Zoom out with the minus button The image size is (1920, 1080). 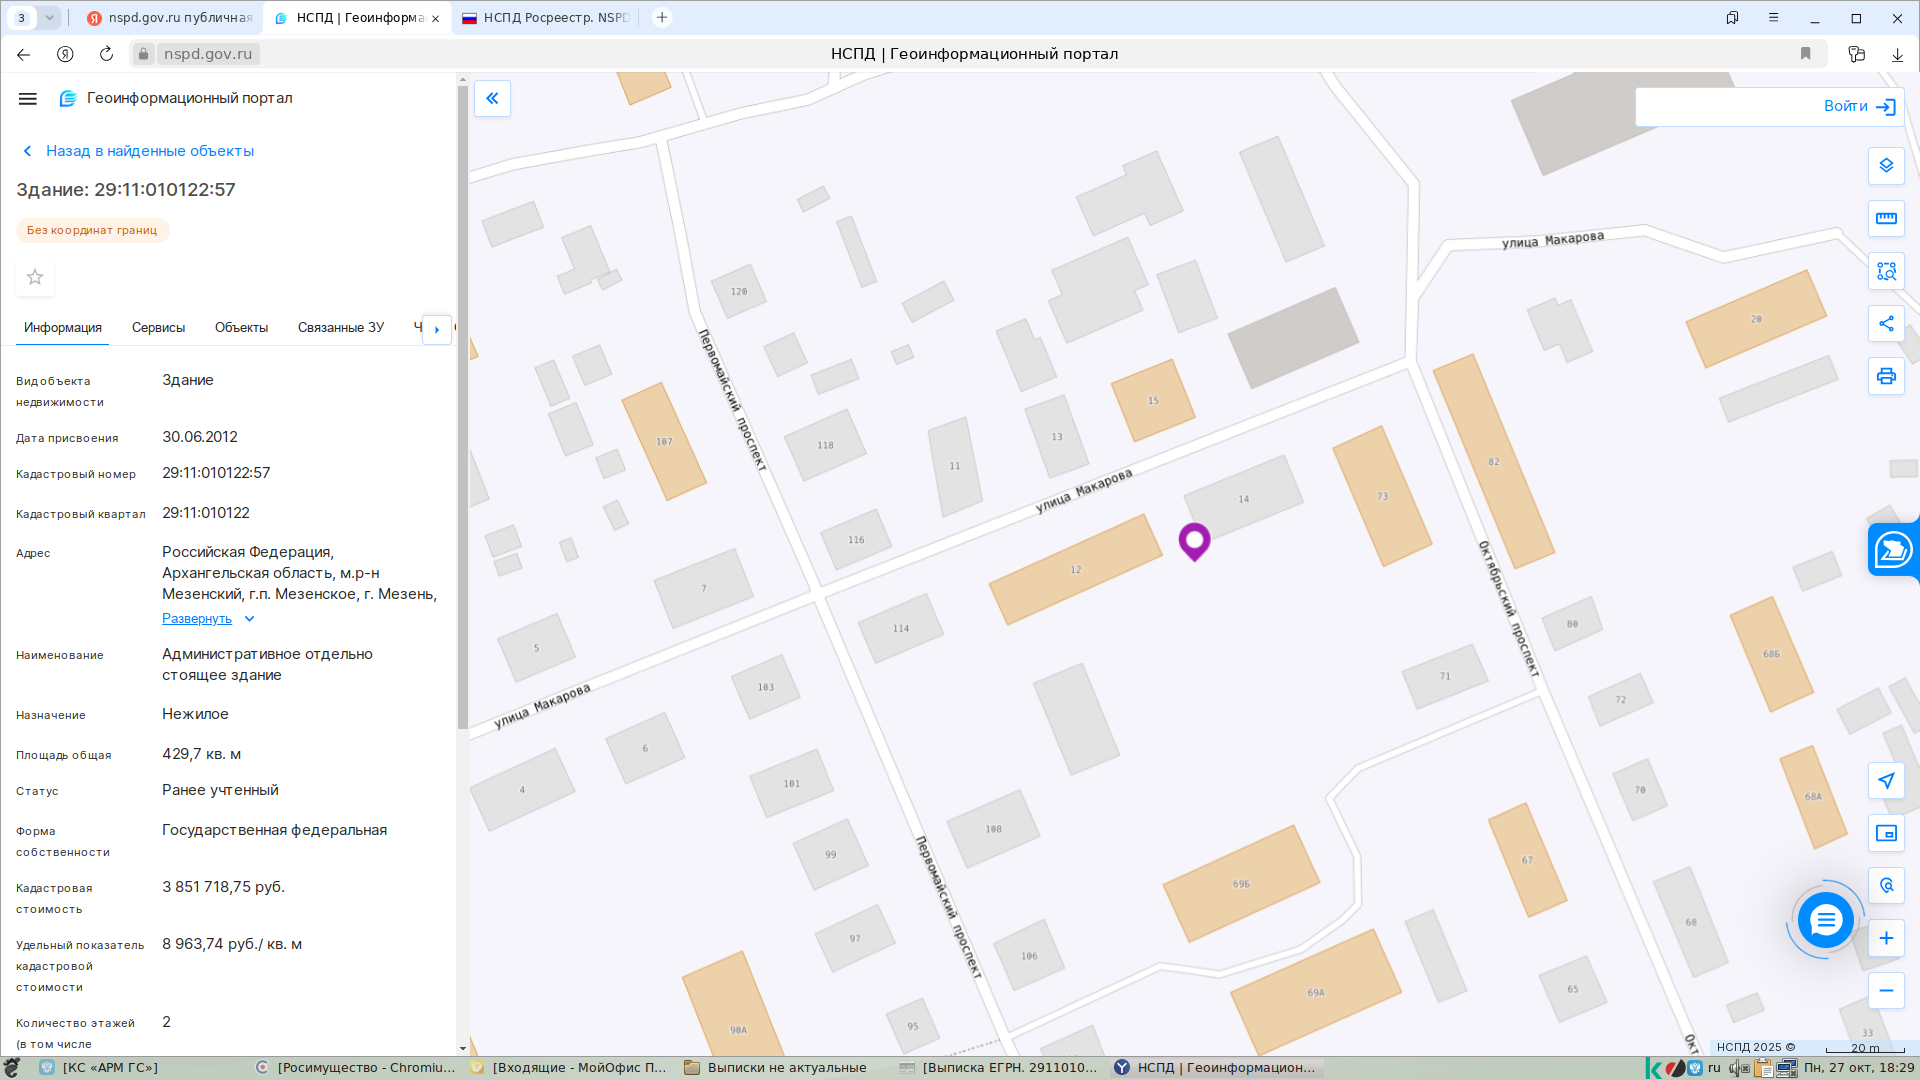[x=1886, y=991]
